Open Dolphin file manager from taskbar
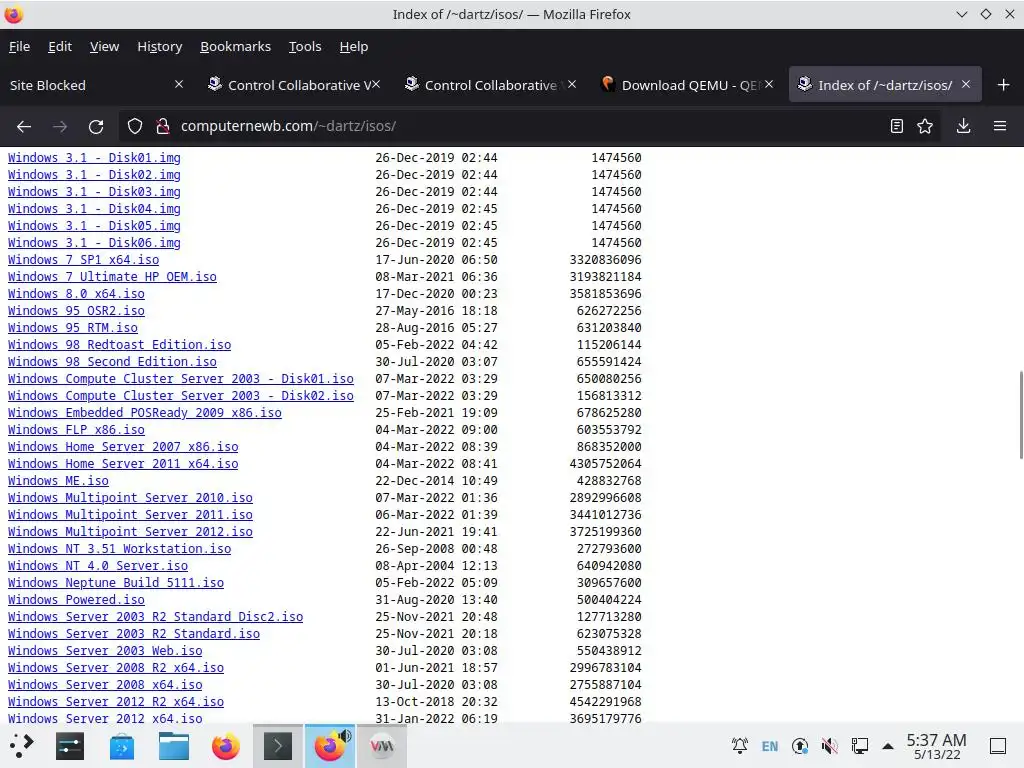 [x=174, y=746]
